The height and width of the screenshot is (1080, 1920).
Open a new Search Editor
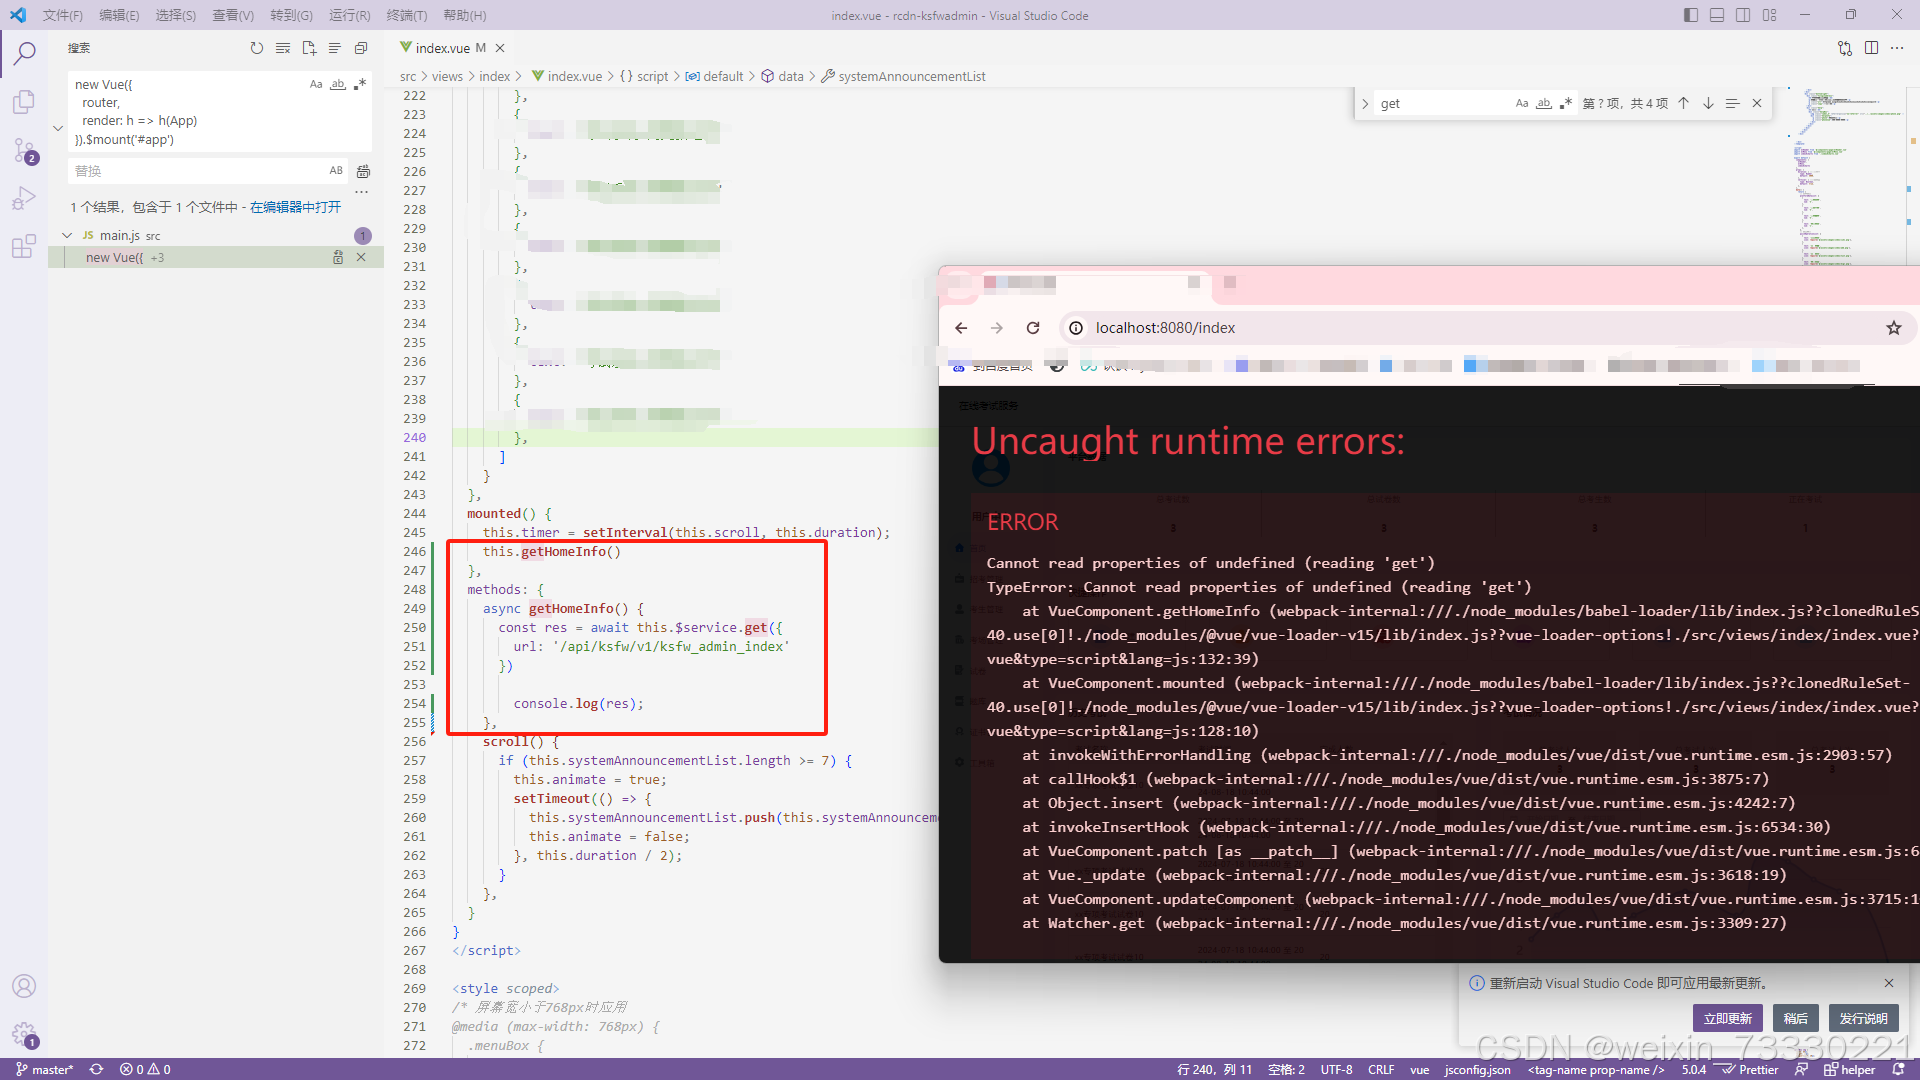(309, 48)
